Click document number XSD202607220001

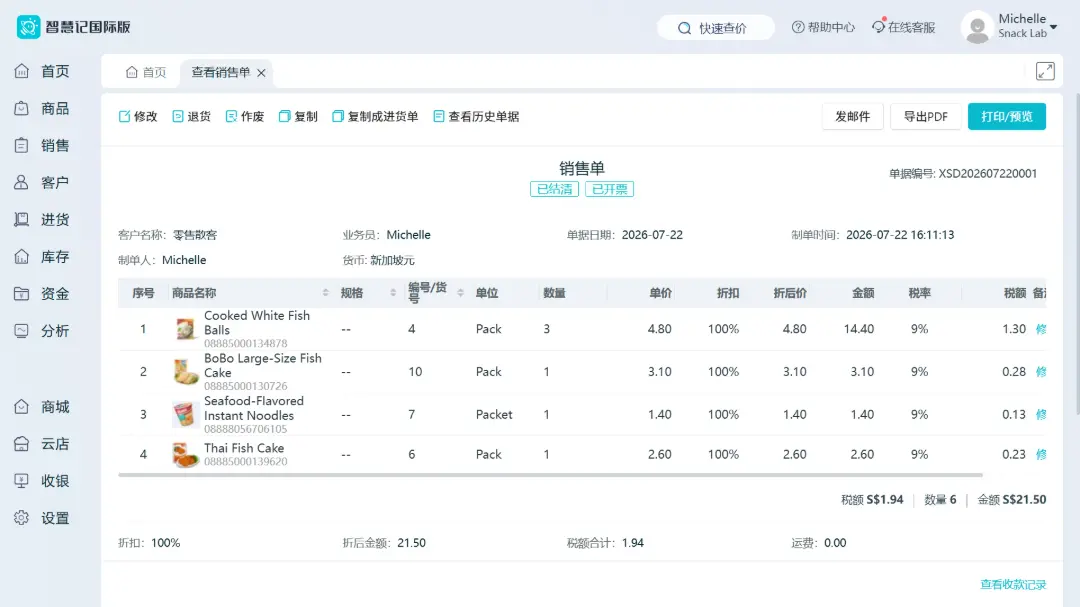(988, 174)
